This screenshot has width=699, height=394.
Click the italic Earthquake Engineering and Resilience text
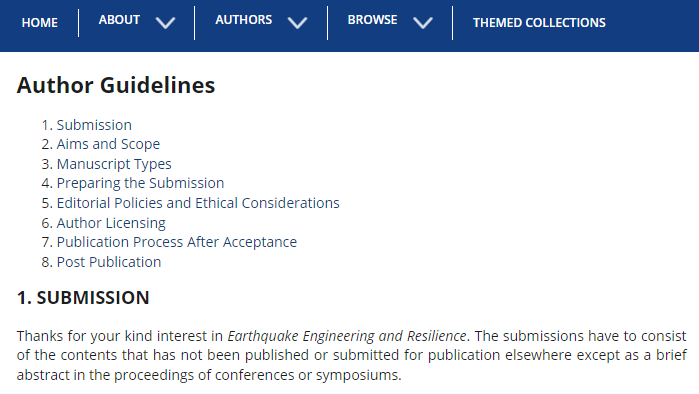click(x=347, y=336)
